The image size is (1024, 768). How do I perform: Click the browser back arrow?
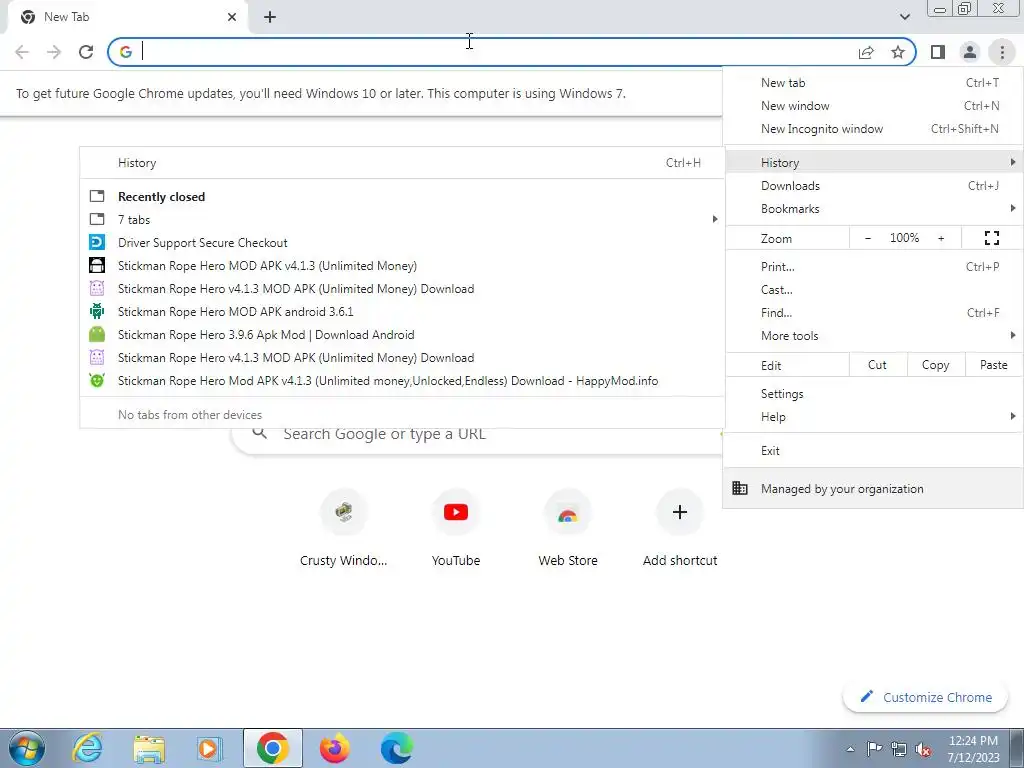coord(22,52)
